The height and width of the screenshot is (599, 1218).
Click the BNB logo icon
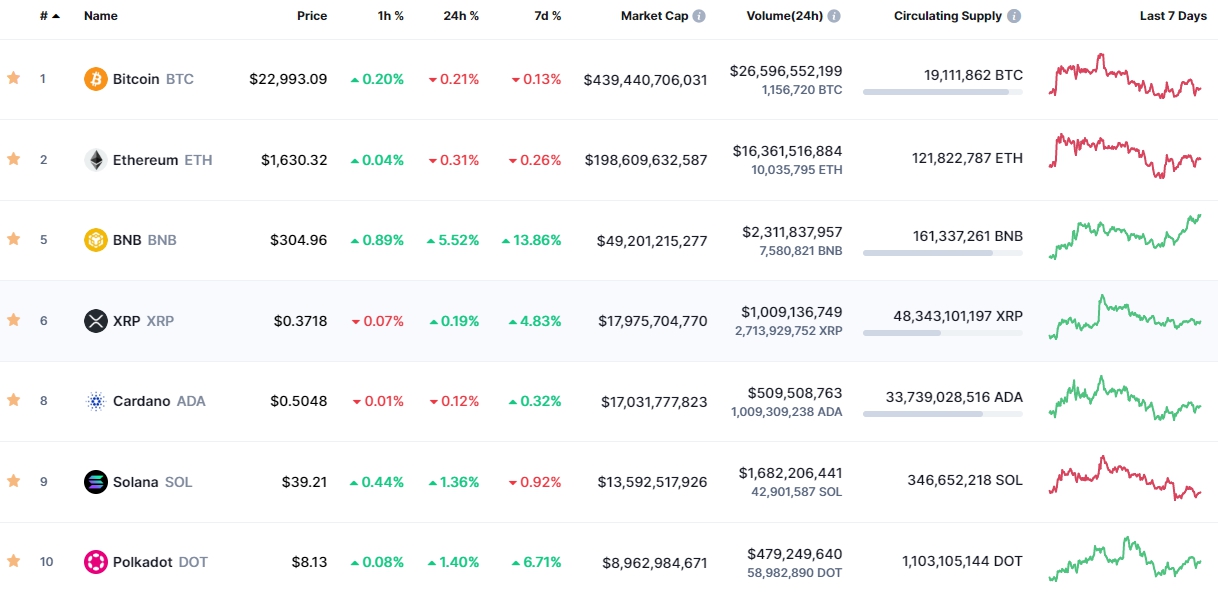(96, 240)
